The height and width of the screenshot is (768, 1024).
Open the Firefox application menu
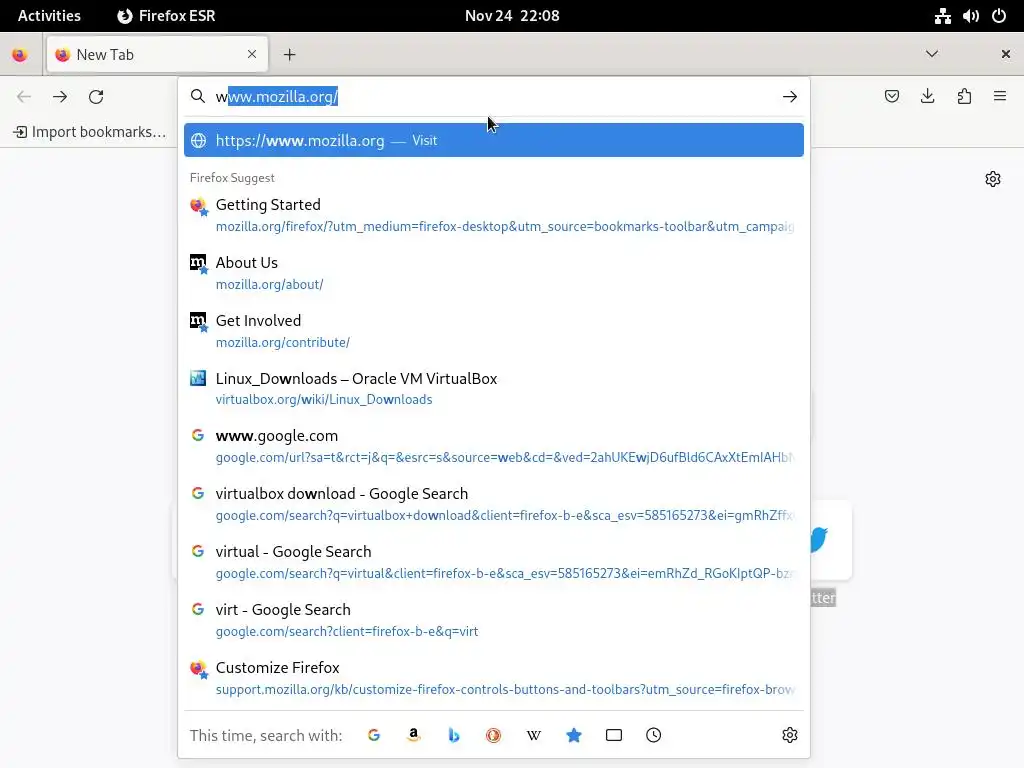tap(1000, 97)
